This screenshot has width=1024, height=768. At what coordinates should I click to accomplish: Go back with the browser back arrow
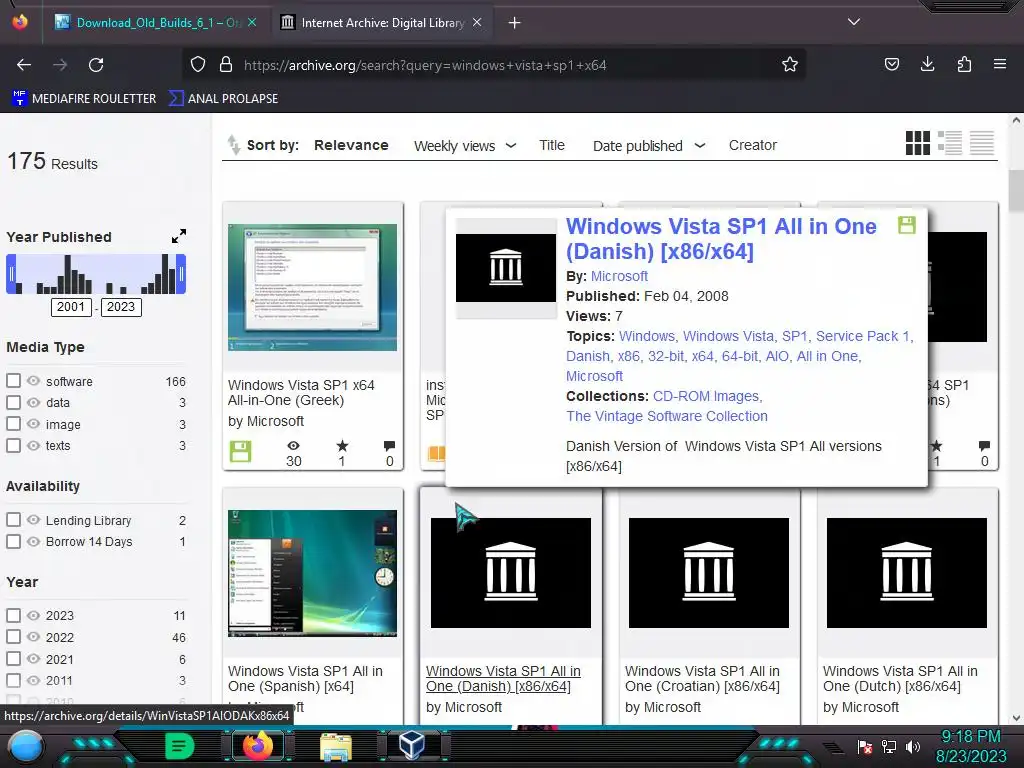[24, 65]
